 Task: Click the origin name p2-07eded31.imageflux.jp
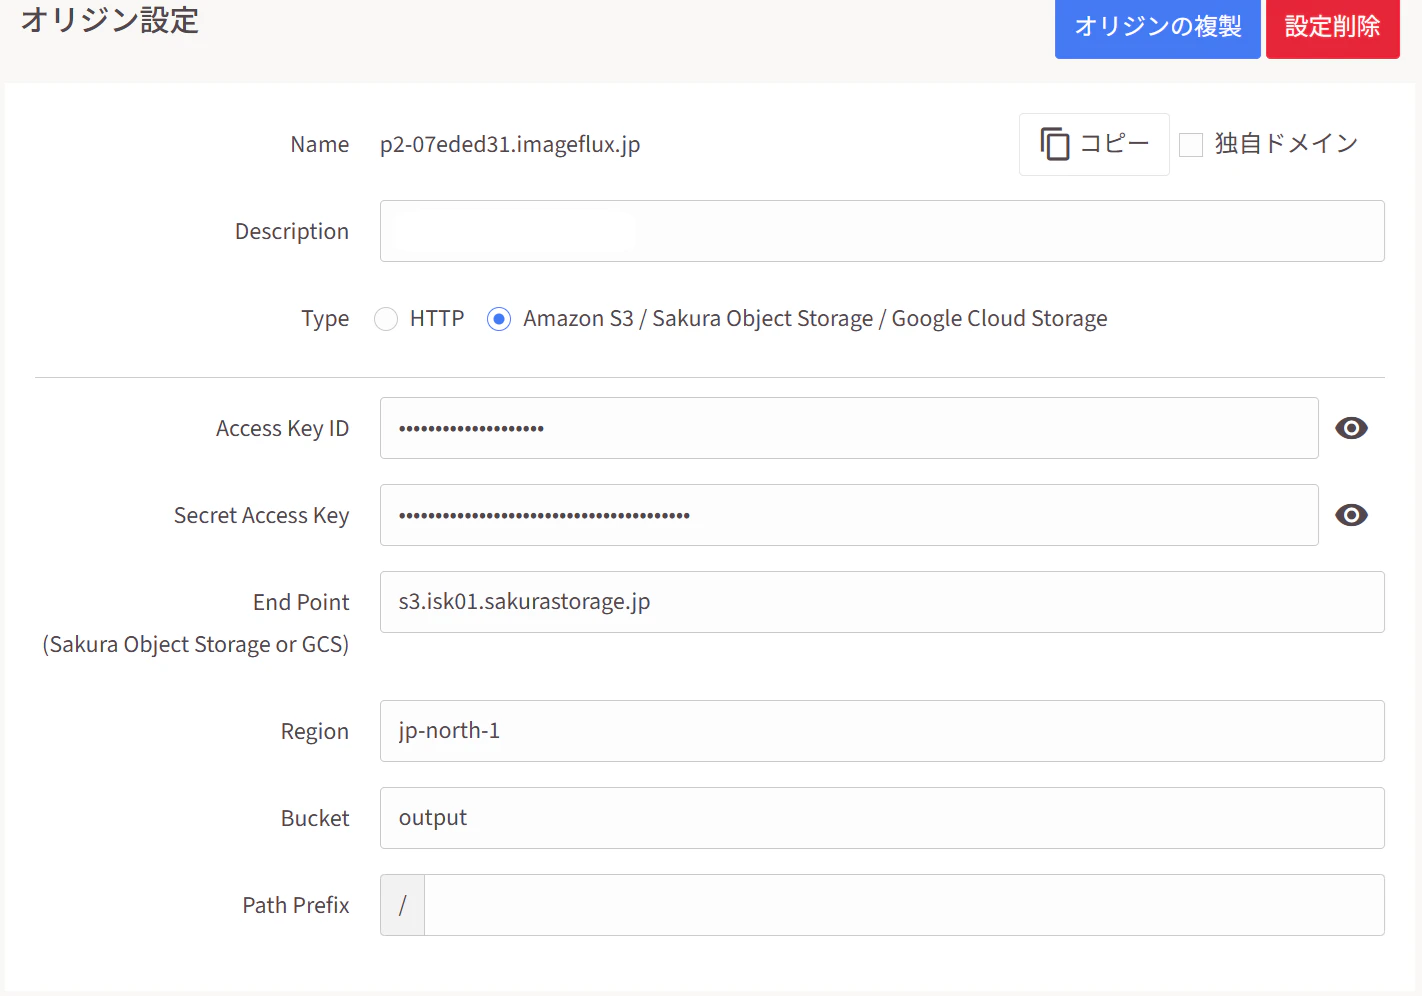click(510, 144)
